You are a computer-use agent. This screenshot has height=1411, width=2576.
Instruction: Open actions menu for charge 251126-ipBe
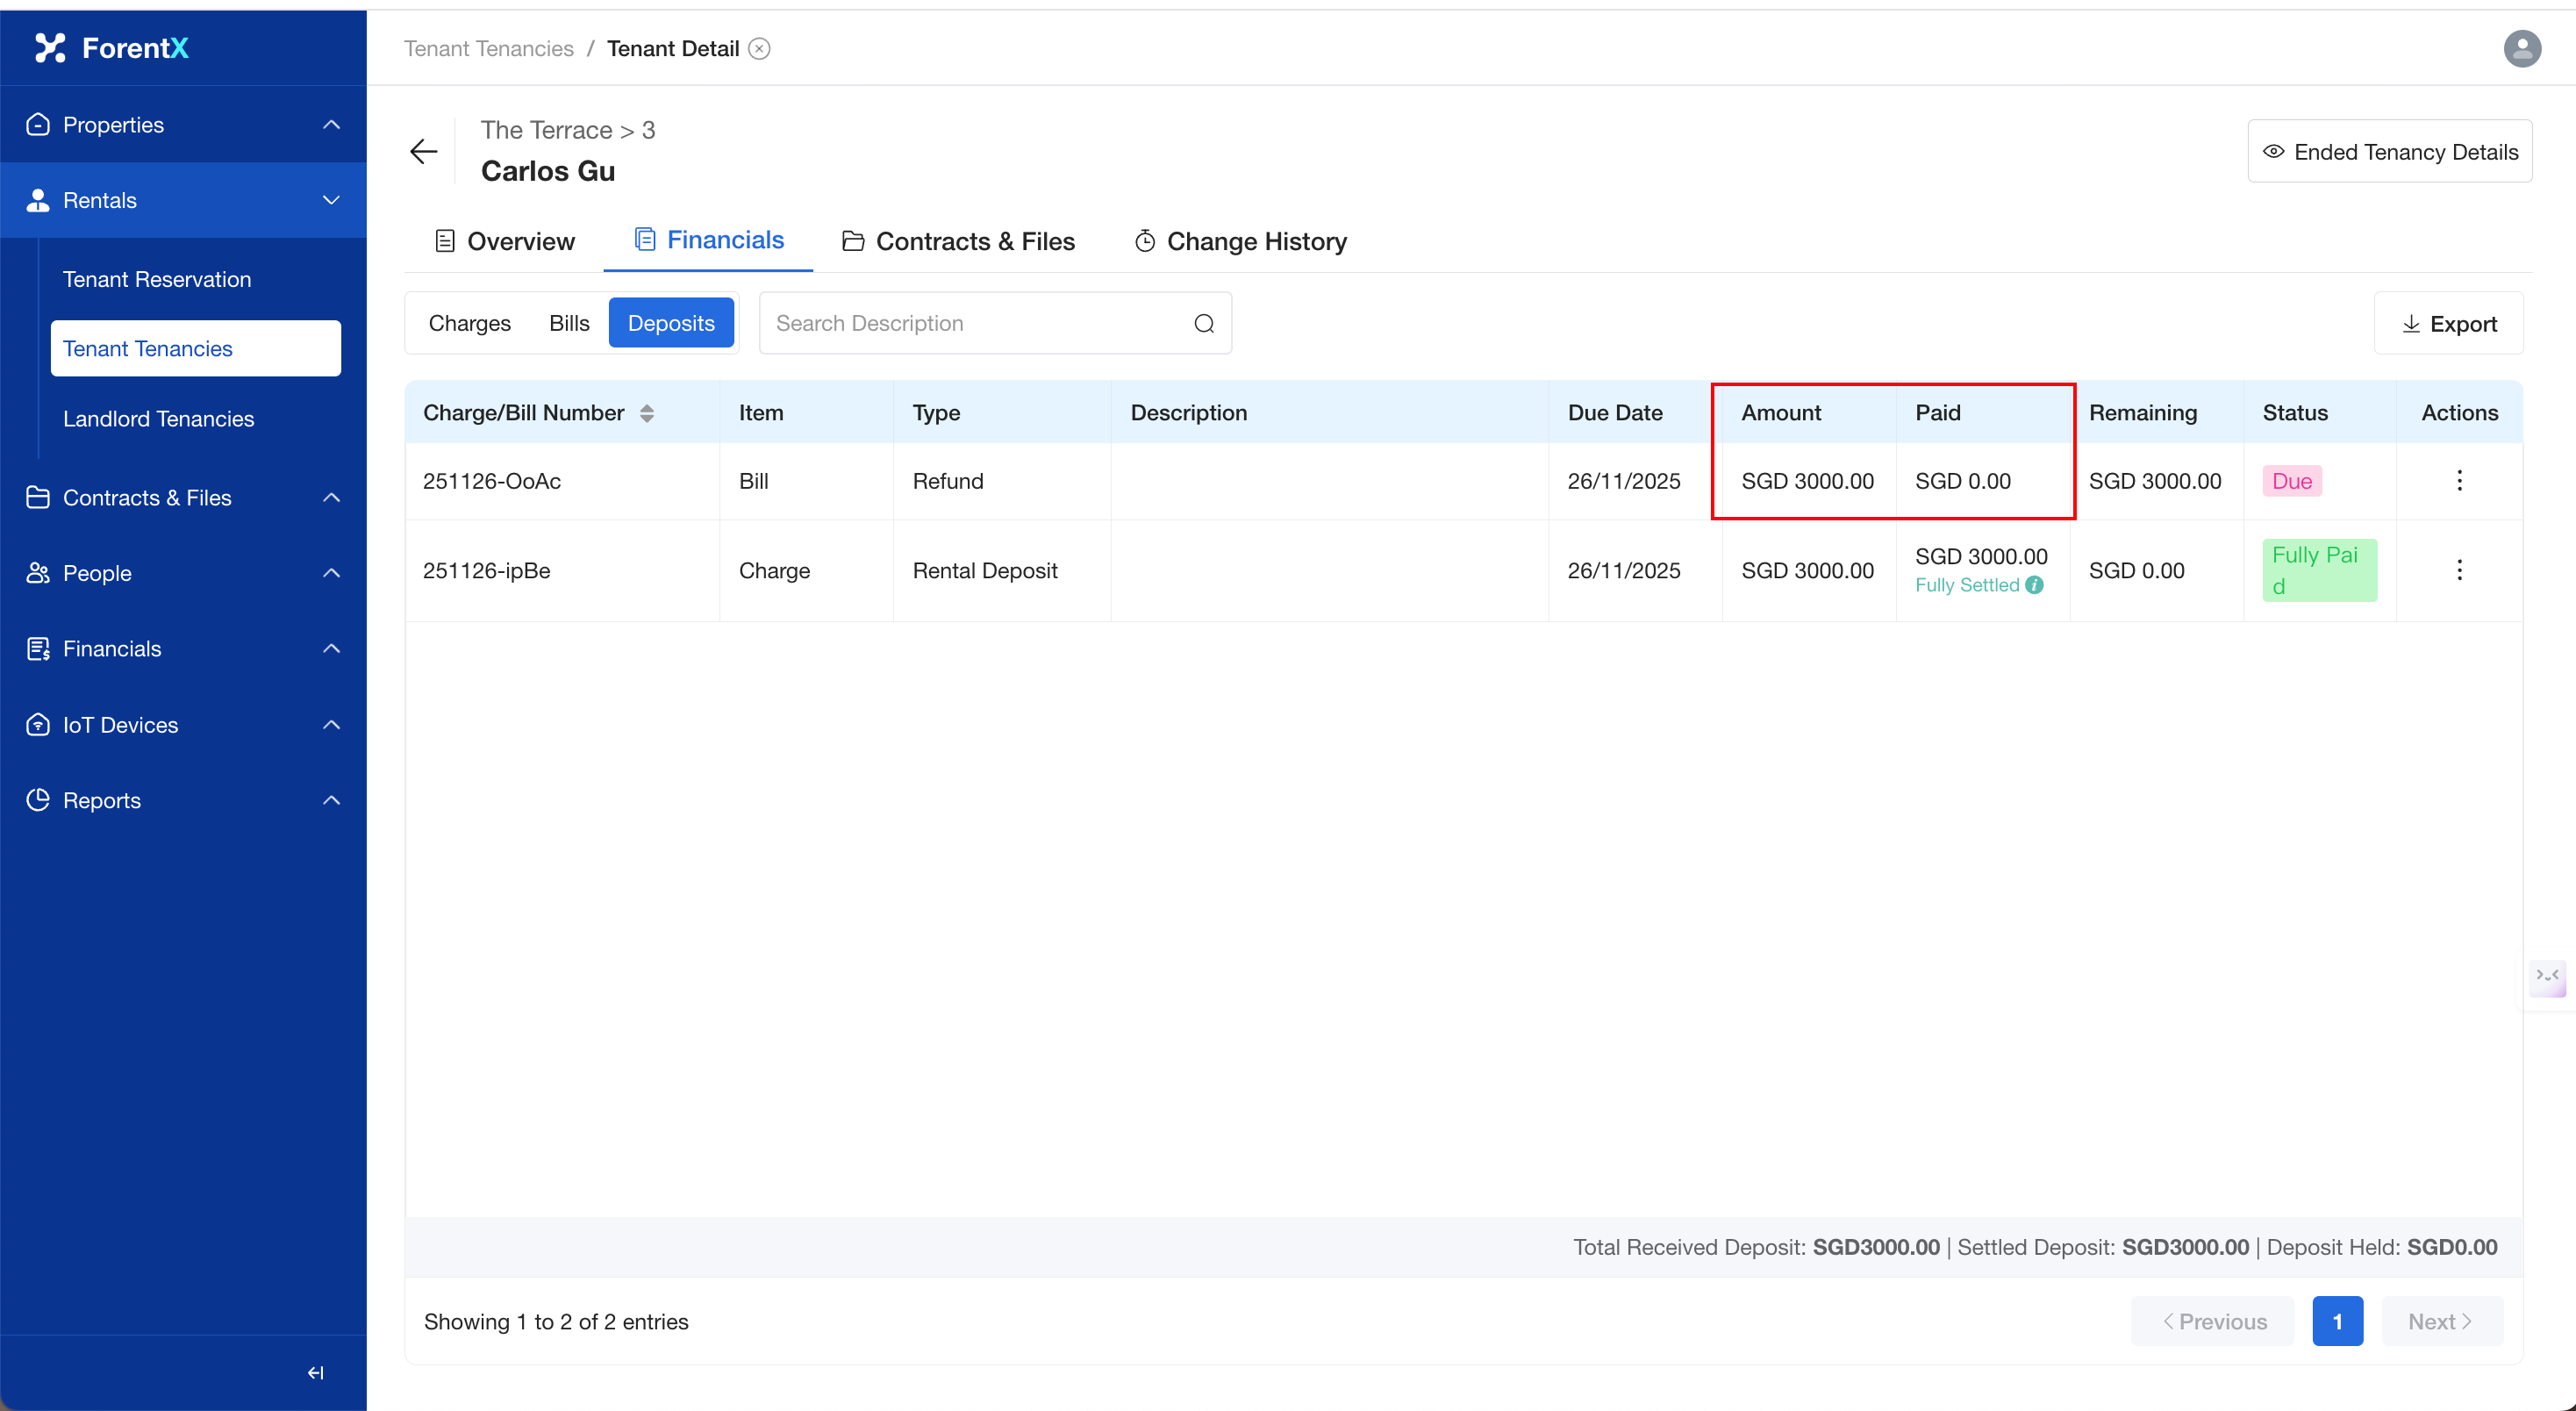coord(2459,571)
